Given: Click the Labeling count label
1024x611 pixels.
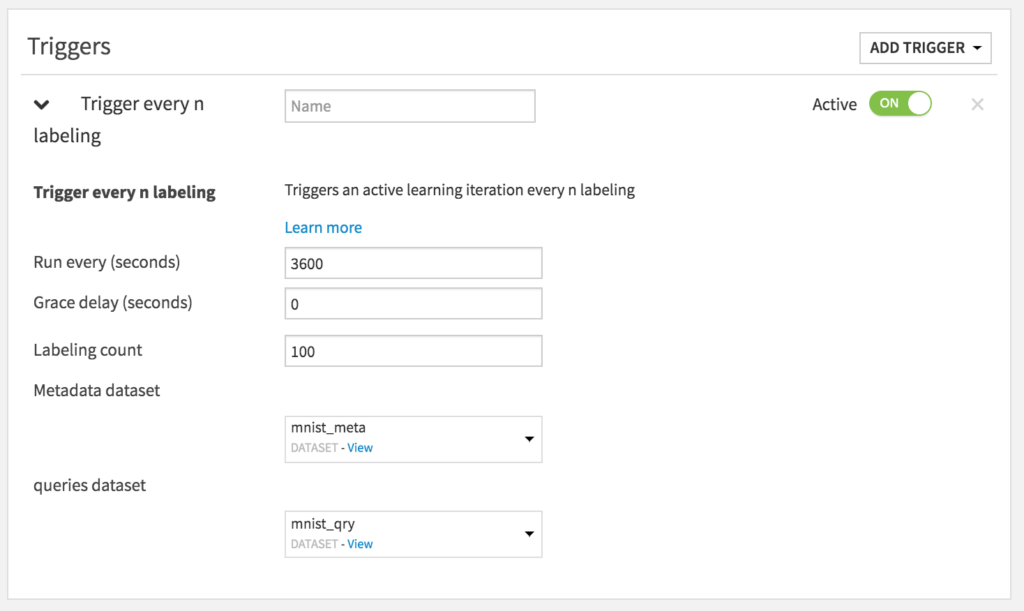Looking at the screenshot, I should 88,350.
